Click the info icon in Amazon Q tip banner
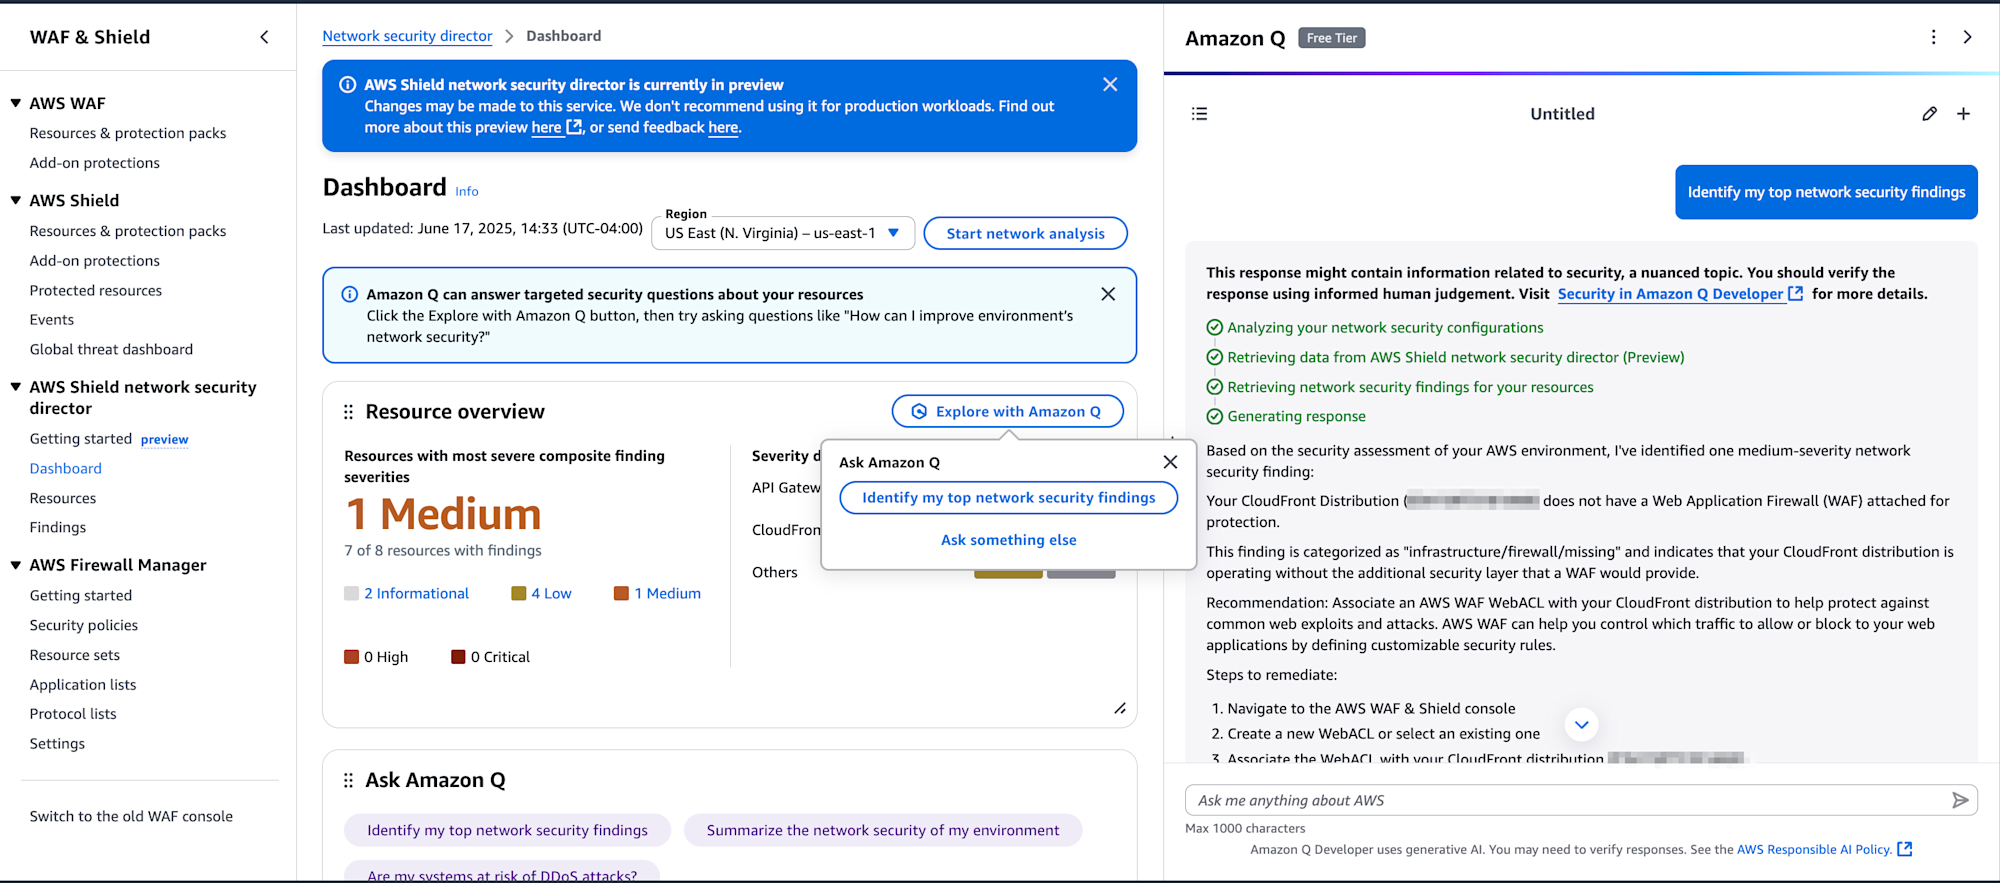This screenshot has height=883, width=2000. (350, 294)
